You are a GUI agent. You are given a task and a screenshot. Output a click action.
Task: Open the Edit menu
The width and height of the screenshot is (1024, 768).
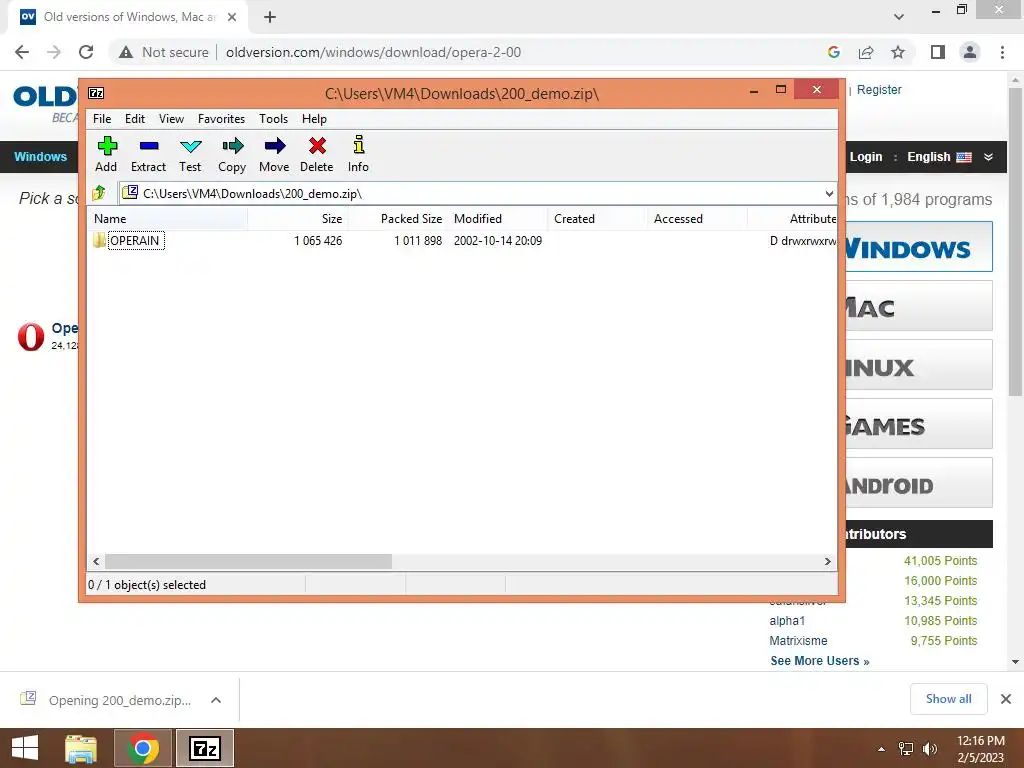coord(135,119)
